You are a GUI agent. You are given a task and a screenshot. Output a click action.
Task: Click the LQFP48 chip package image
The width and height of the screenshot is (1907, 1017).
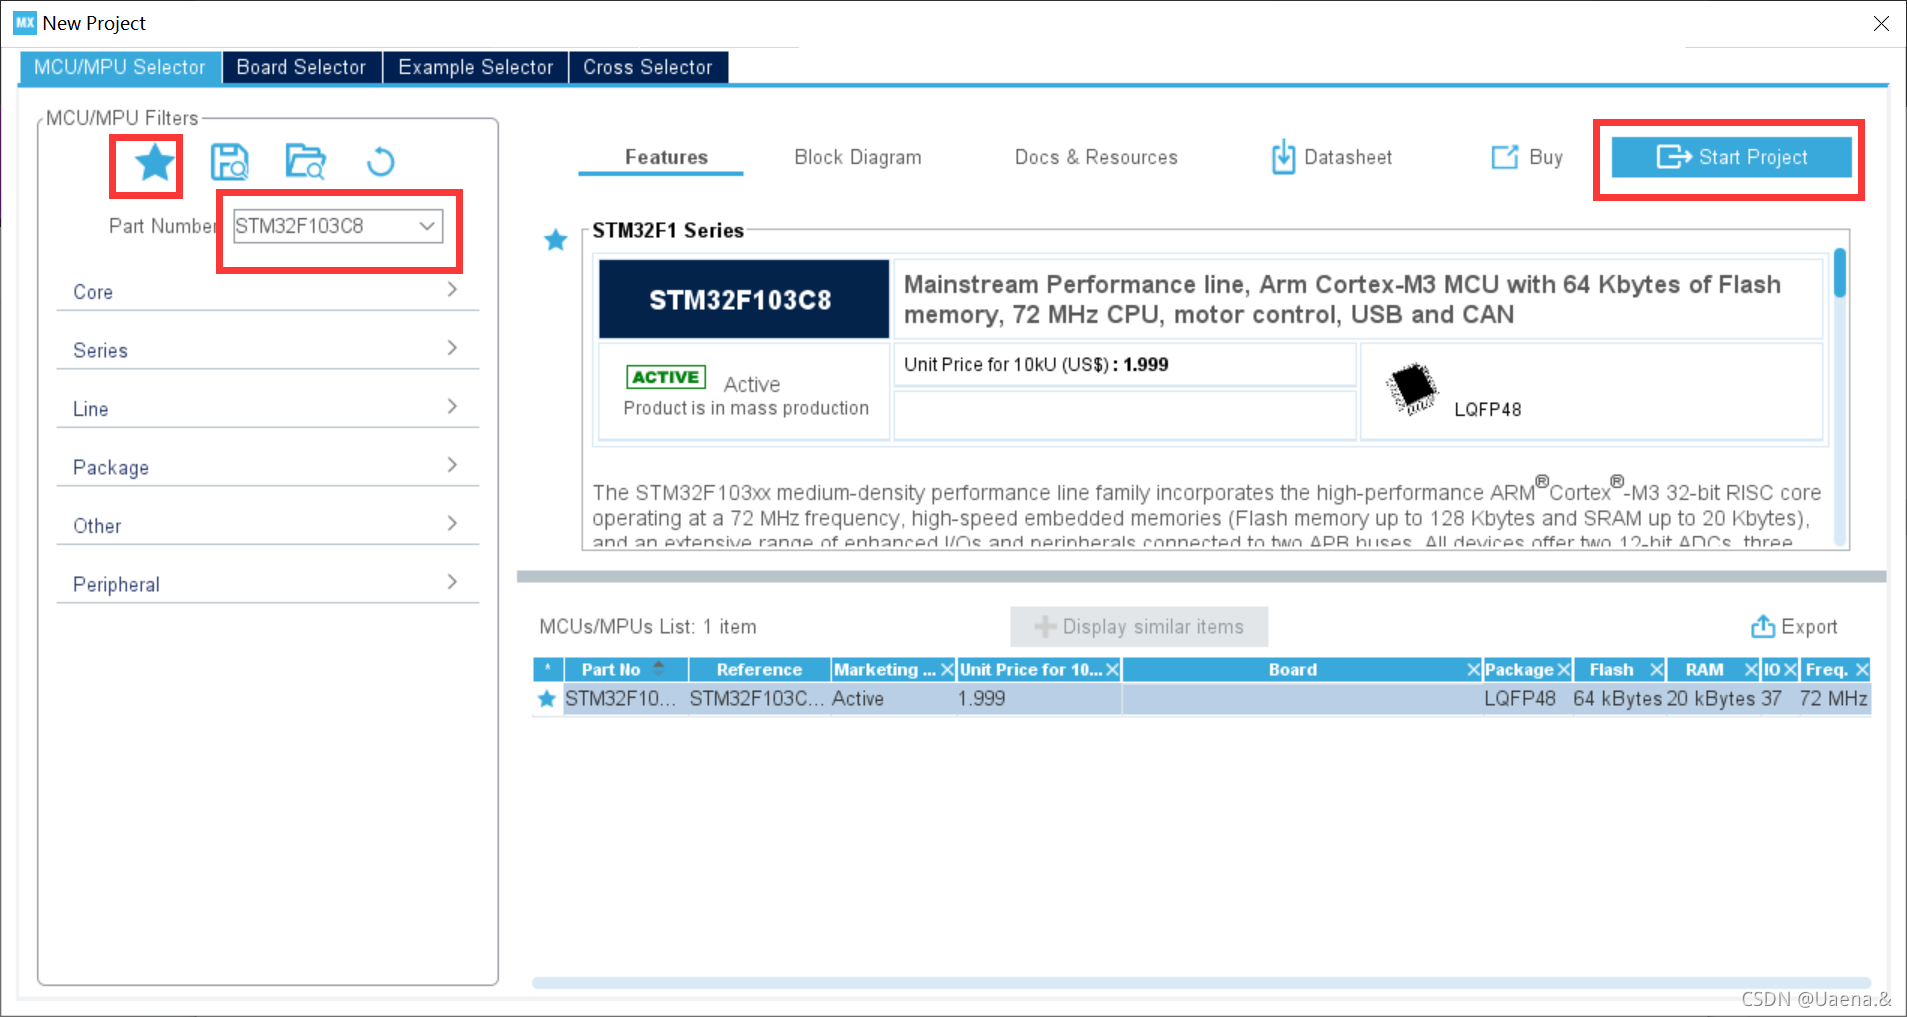(x=1412, y=388)
